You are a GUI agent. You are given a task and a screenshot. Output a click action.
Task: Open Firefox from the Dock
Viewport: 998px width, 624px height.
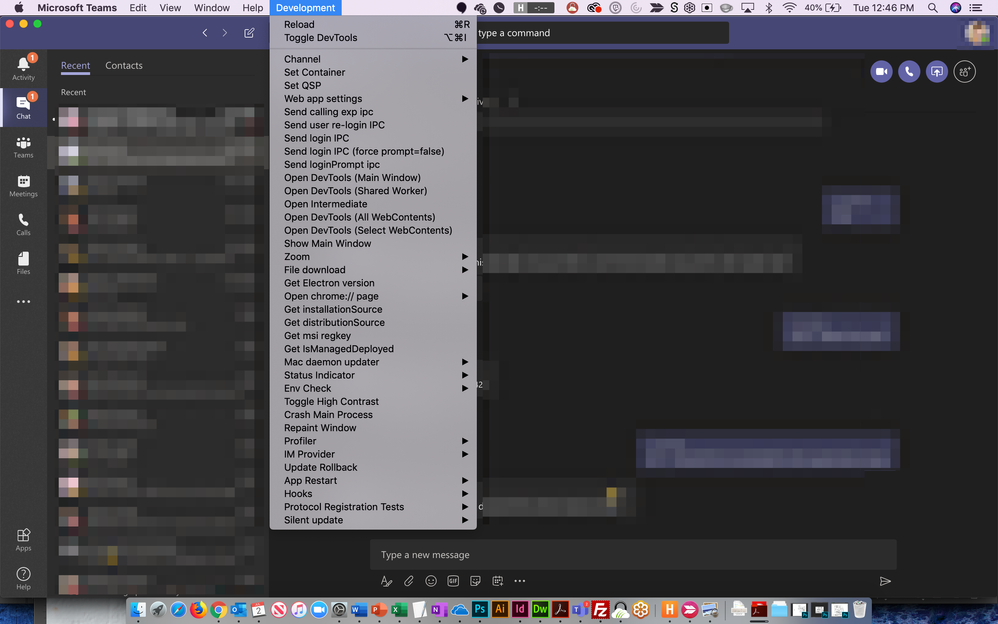tap(198, 609)
